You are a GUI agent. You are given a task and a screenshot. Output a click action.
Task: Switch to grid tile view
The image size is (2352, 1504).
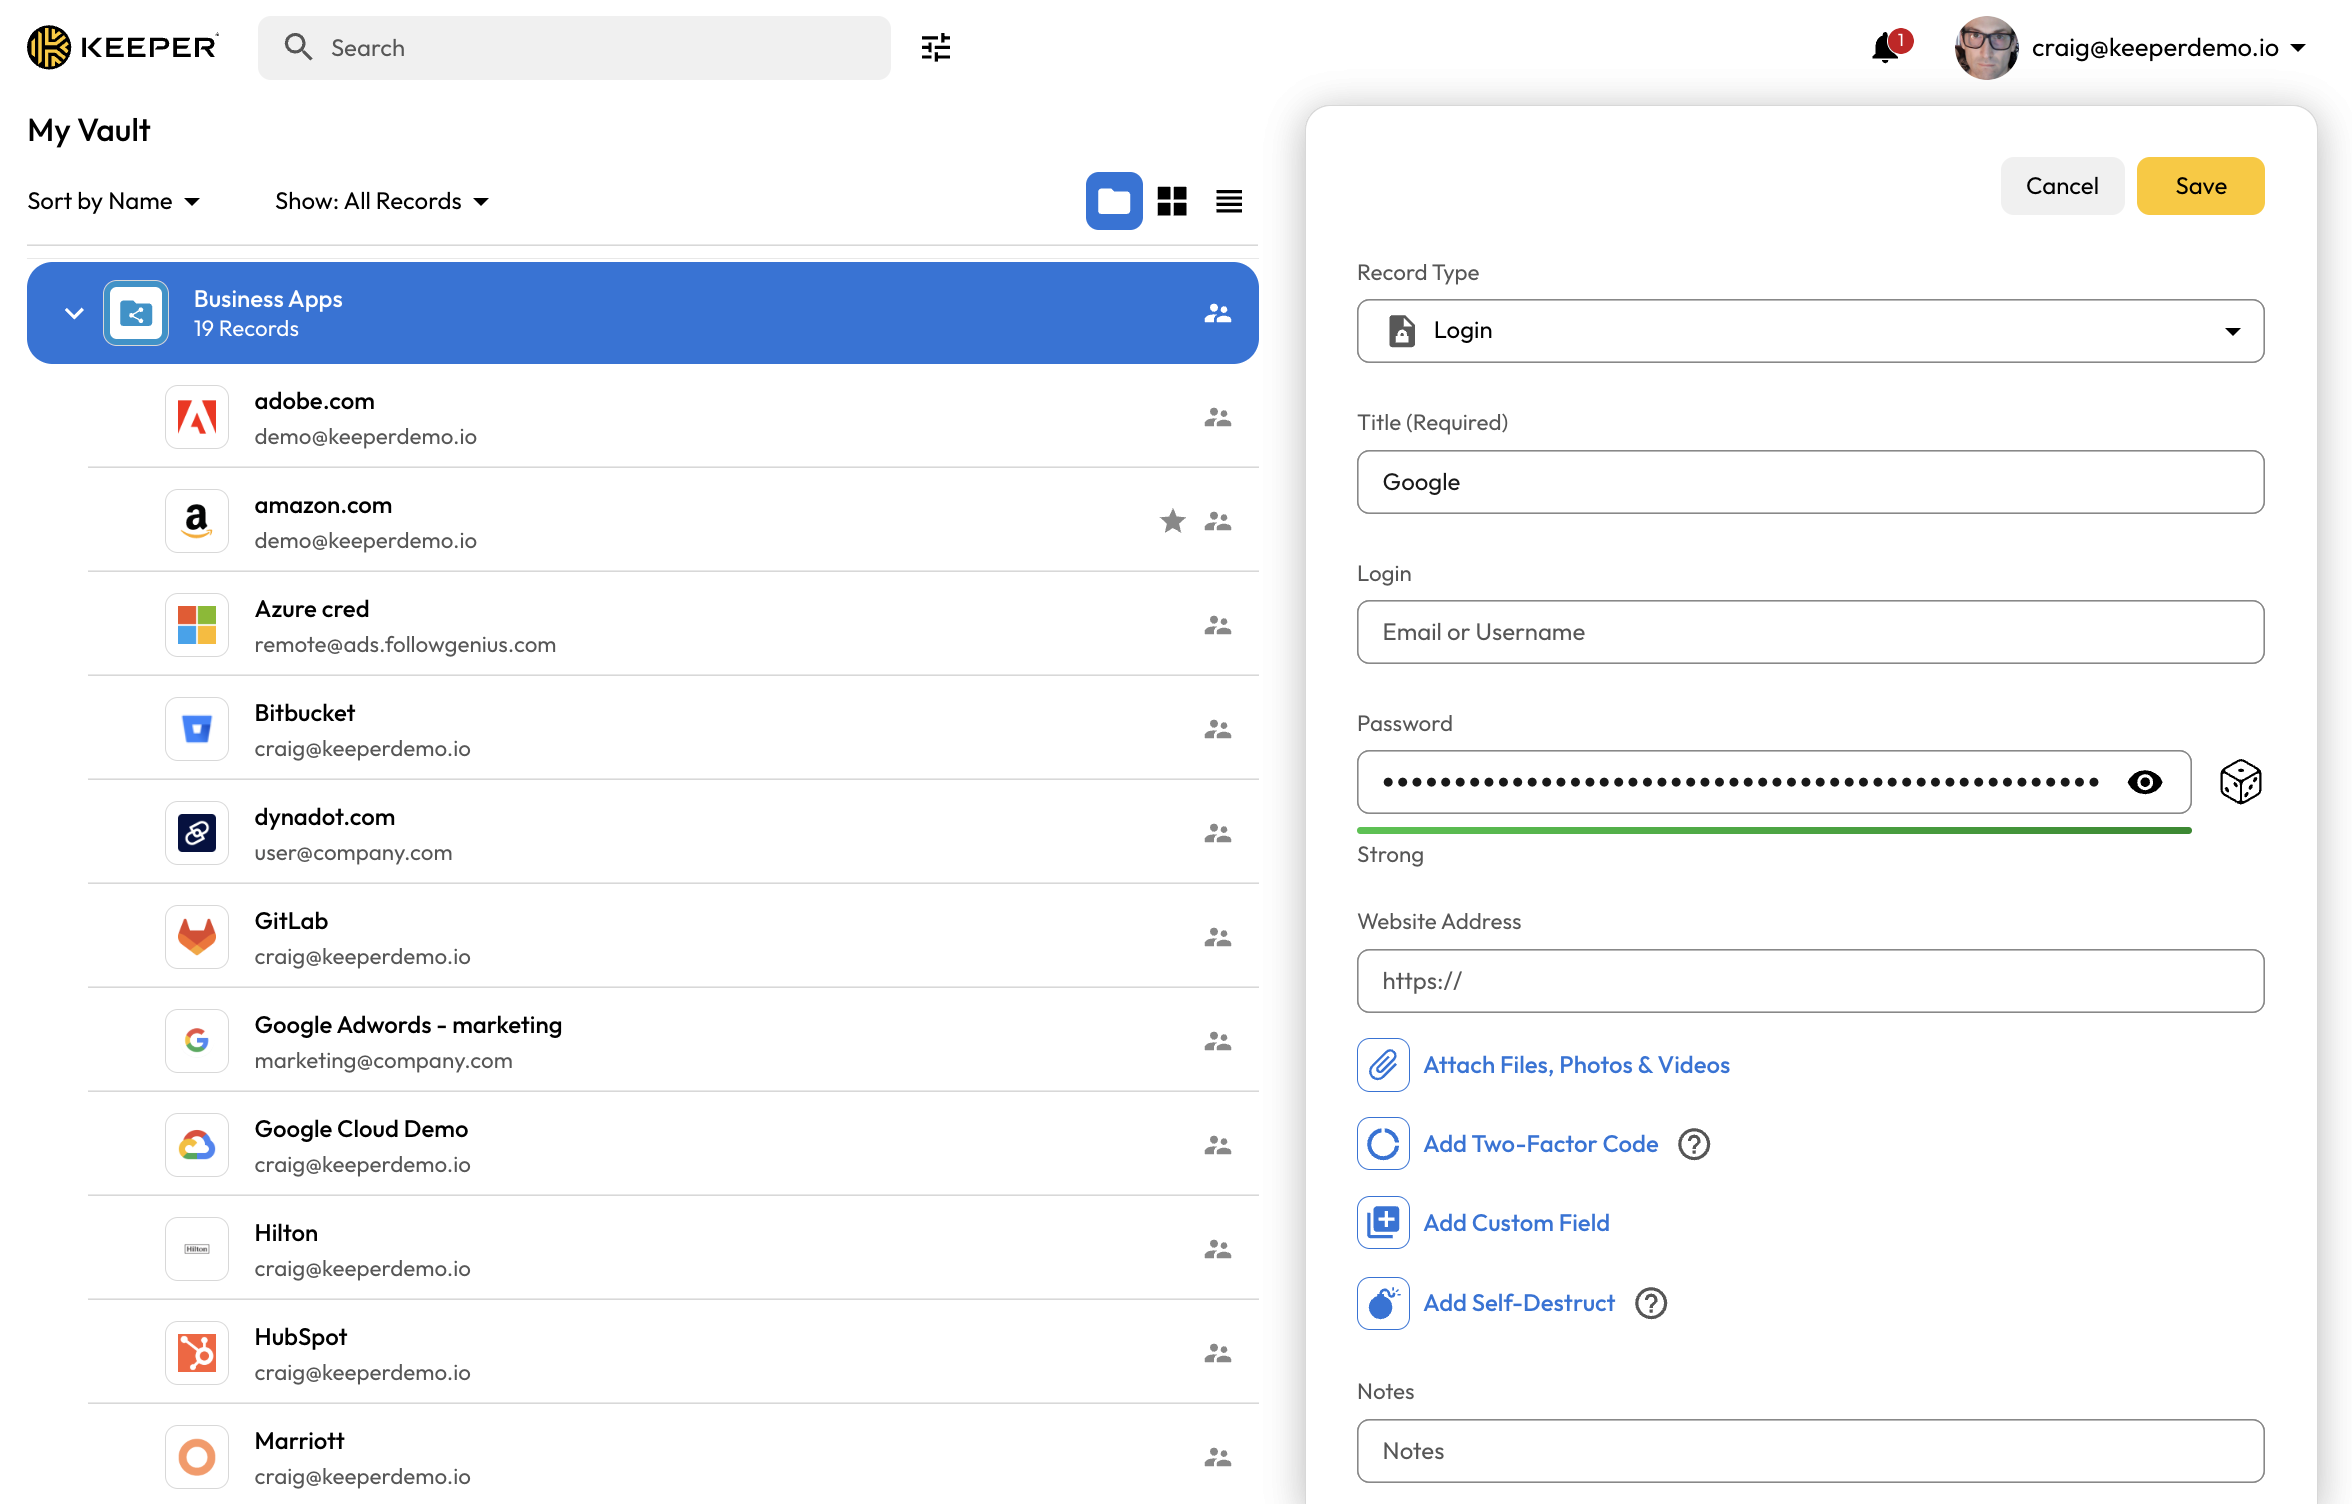(1172, 201)
